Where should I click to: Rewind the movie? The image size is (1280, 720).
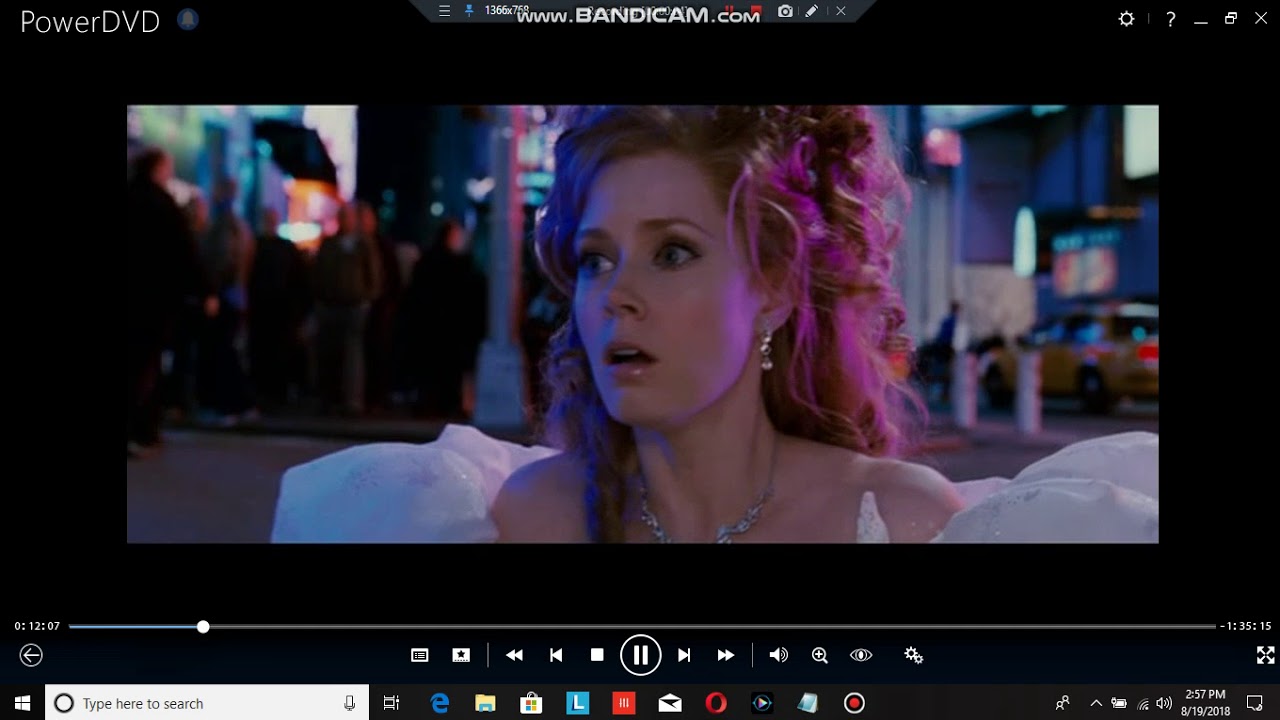514,655
